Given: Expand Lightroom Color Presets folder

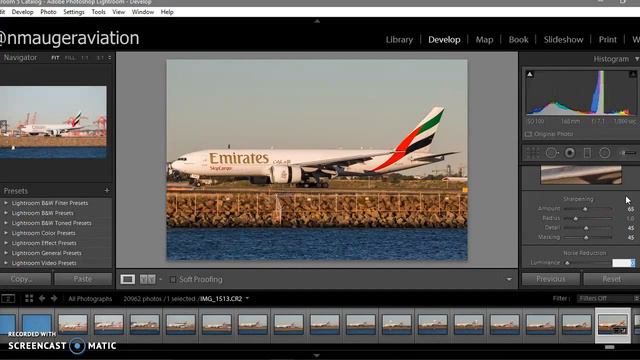Looking at the screenshot, I should pos(6,233).
